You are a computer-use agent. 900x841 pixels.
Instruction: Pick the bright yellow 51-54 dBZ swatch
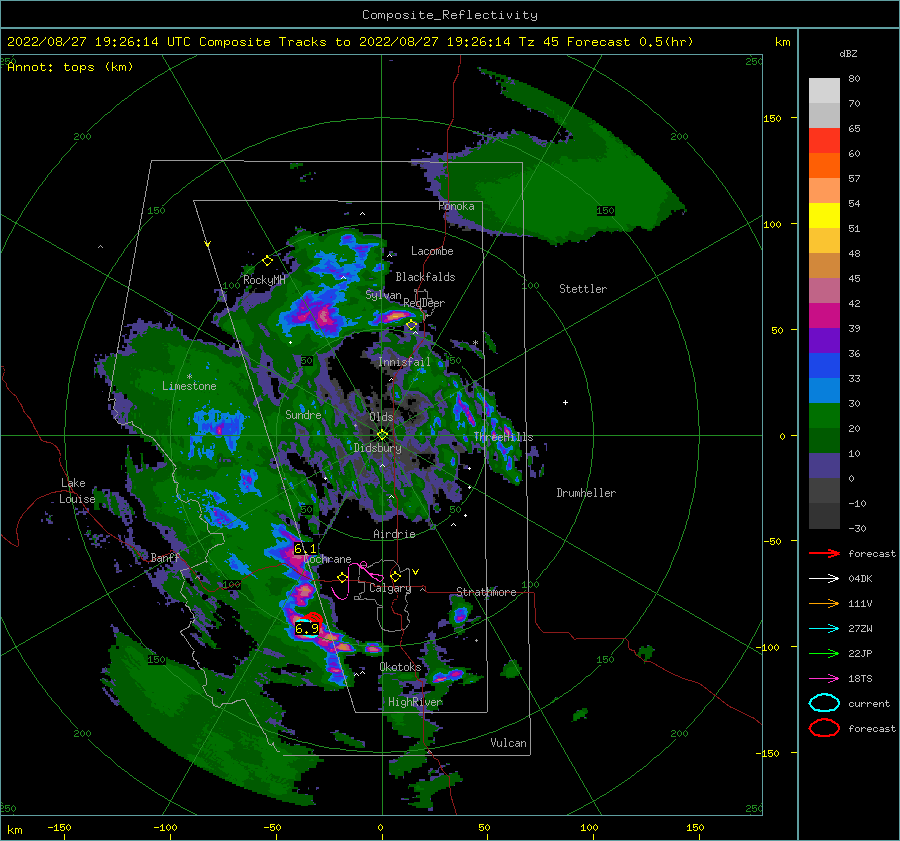click(x=824, y=216)
